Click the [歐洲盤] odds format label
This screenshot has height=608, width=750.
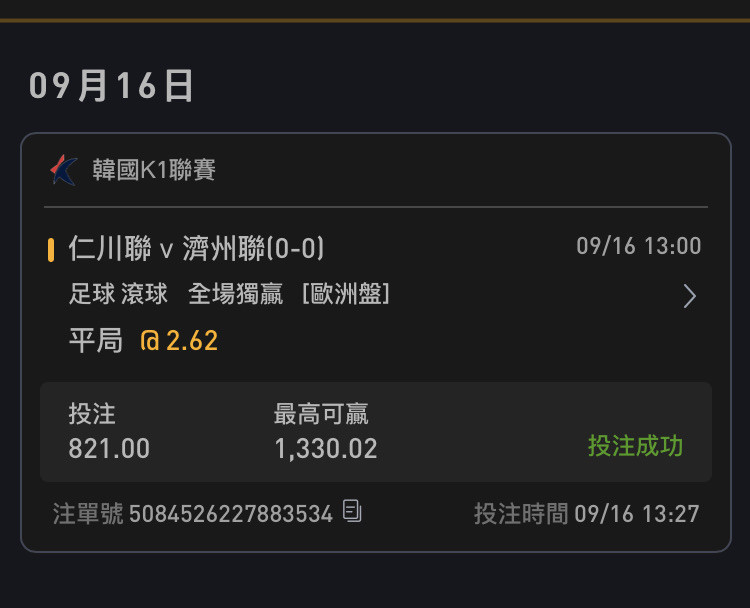click(346, 294)
